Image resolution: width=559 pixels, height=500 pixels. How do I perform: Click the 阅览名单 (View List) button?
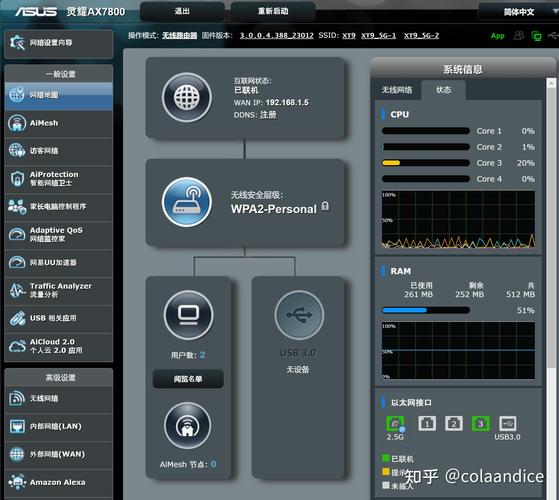point(188,379)
